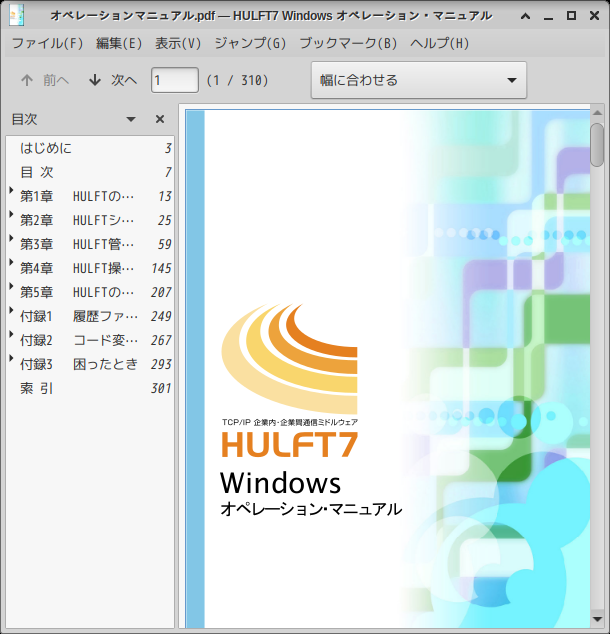This screenshot has height=634, width=610.
Task: Expand the 付録3 outline entry
Action: [x=12, y=358]
